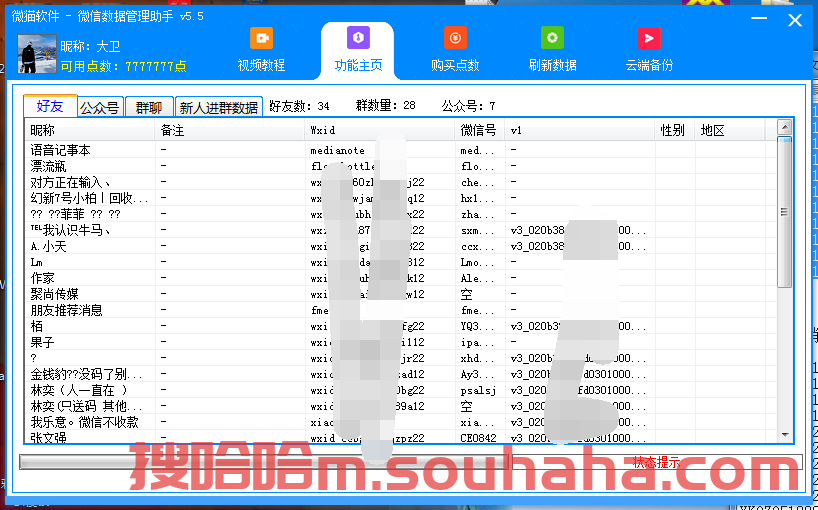Image resolution: width=818 pixels, height=510 pixels.
Task: Click the user avatar picture
Action: (37, 54)
